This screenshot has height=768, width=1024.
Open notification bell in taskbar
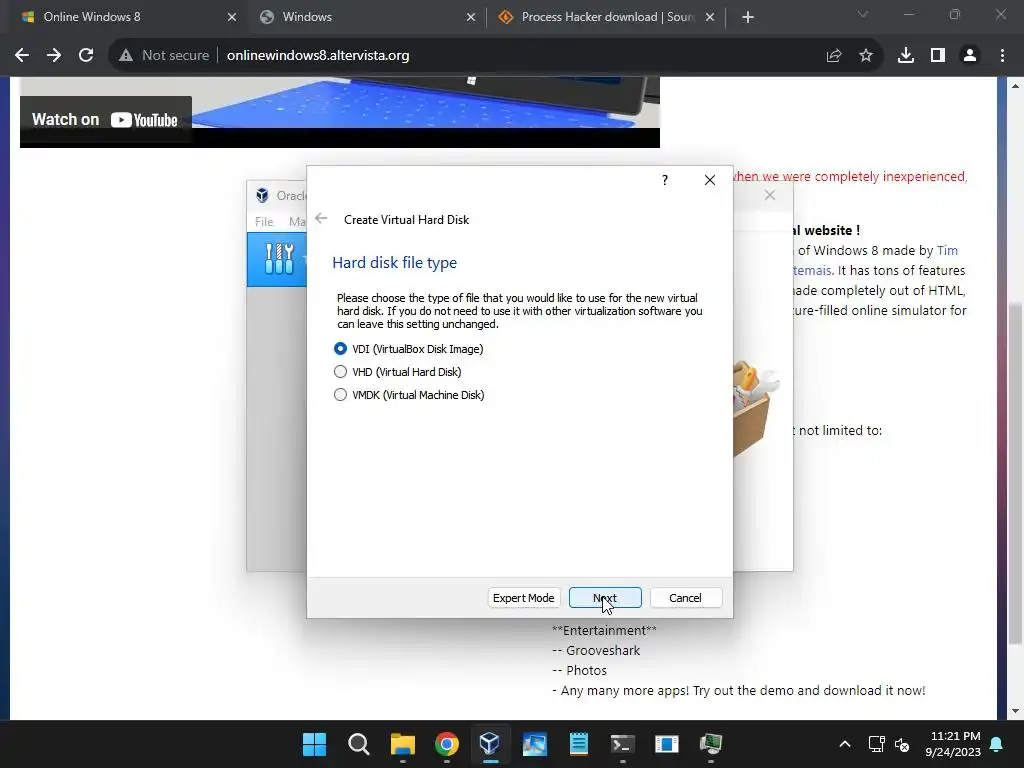pos(997,744)
